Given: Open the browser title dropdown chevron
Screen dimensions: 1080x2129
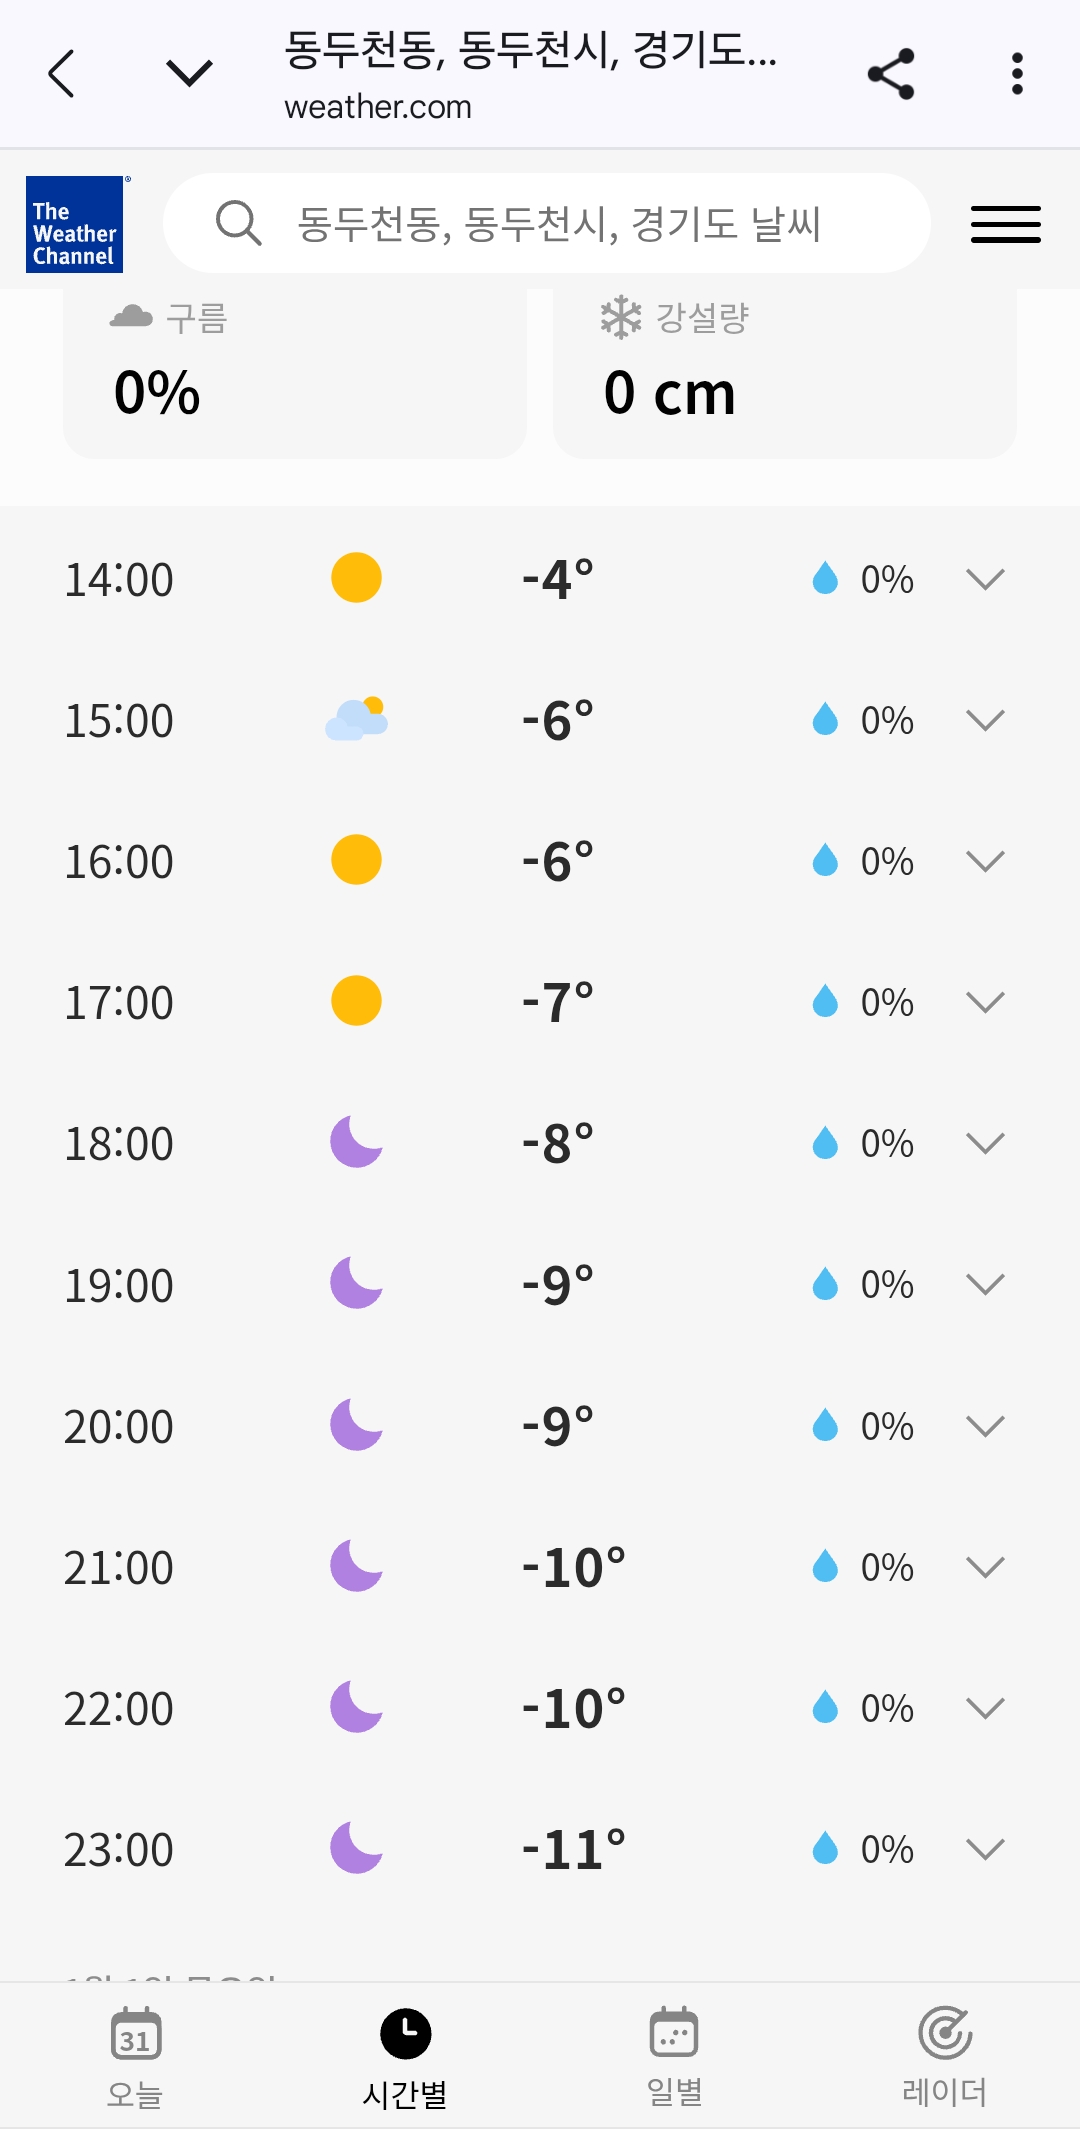Looking at the screenshot, I should click(x=189, y=74).
